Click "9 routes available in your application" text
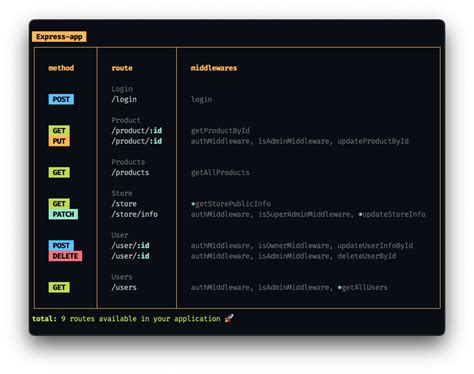Viewport: 474px width, 374px height. 141,319
